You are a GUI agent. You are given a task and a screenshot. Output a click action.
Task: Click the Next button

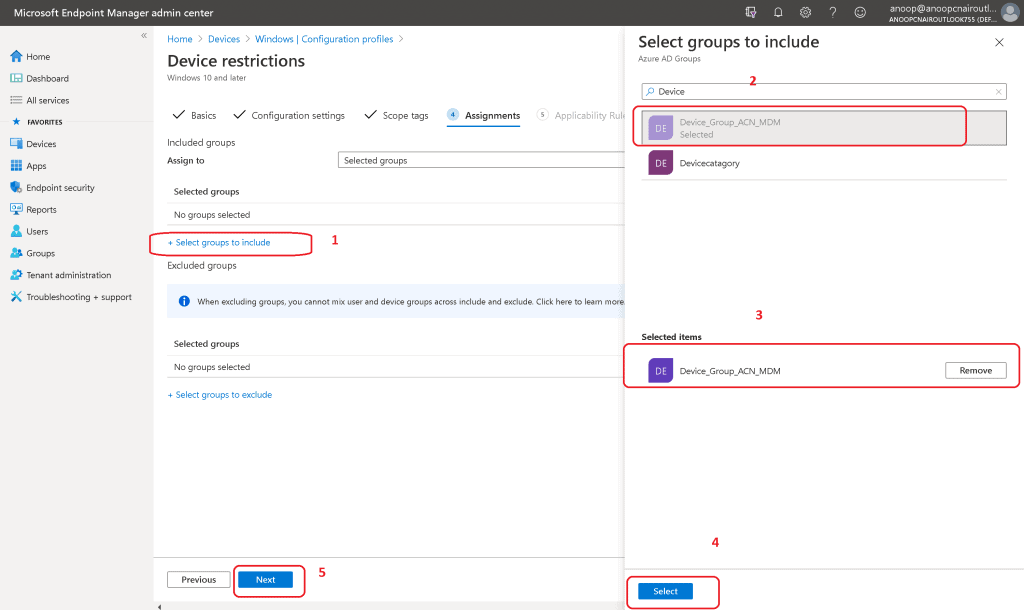tap(265, 579)
